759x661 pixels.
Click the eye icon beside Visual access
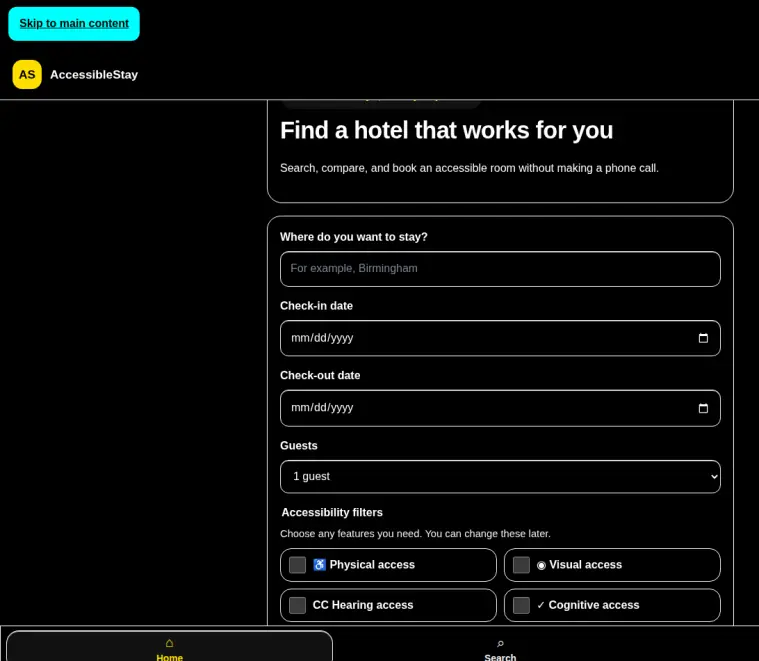coord(541,565)
